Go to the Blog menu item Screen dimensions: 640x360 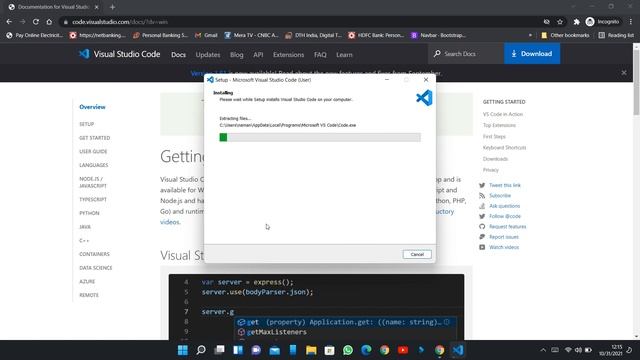click(236, 54)
